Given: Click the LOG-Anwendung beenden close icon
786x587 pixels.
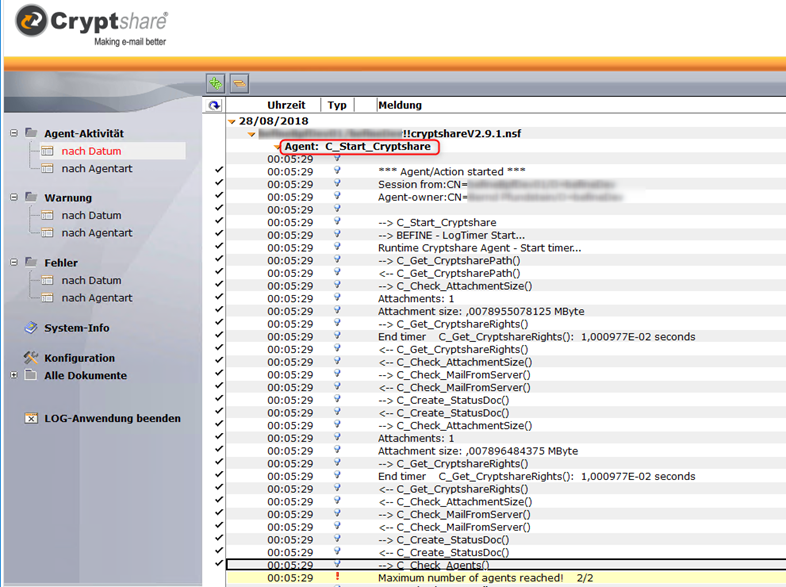Looking at the screenshot, I should [x=31, y=418].
